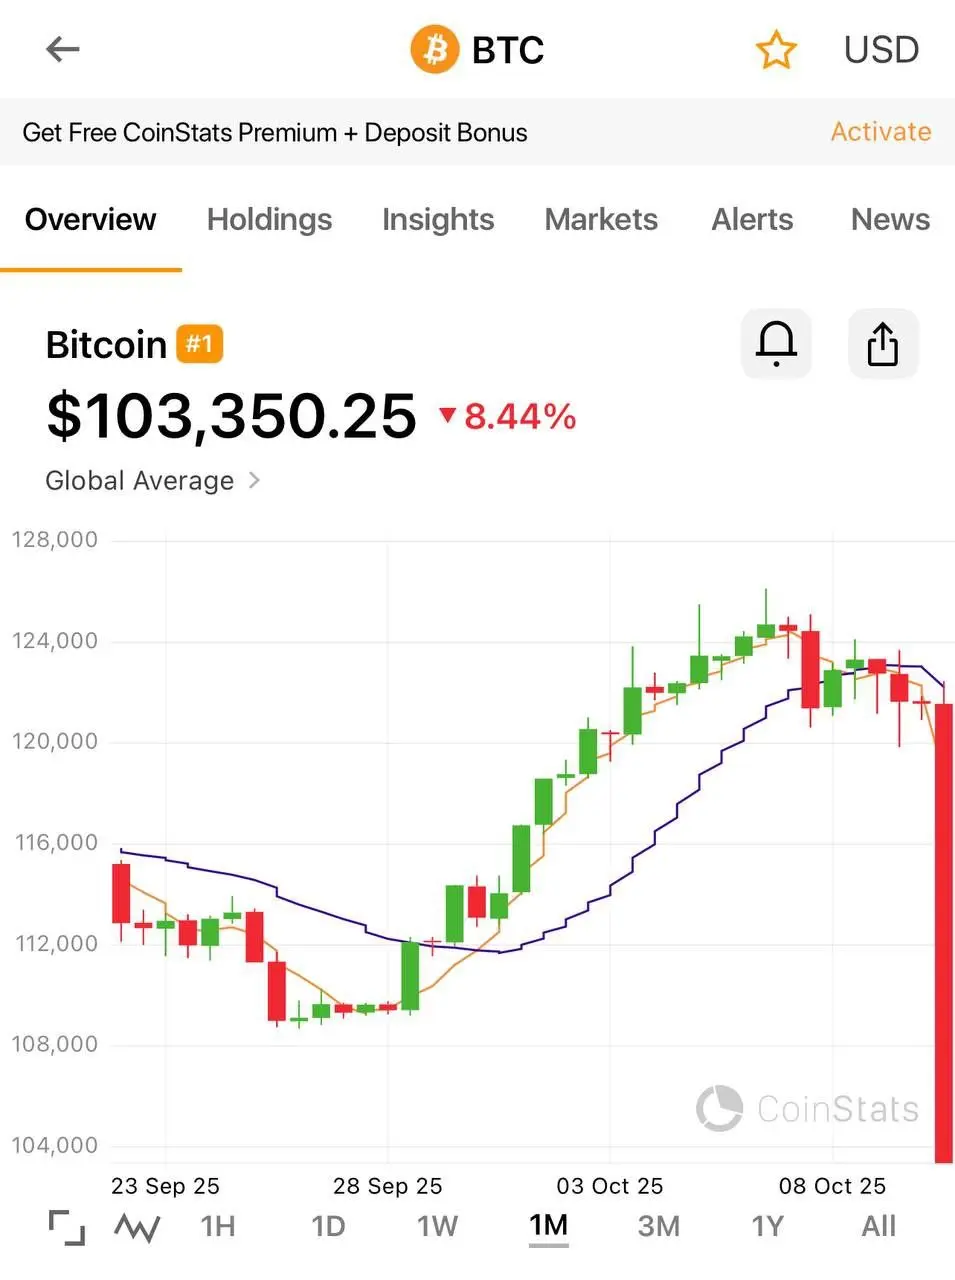Screen dimensions: 955x1280
Task: Toggle the favorite star icon
Action: pyautogui.click(x=775, y=50)
